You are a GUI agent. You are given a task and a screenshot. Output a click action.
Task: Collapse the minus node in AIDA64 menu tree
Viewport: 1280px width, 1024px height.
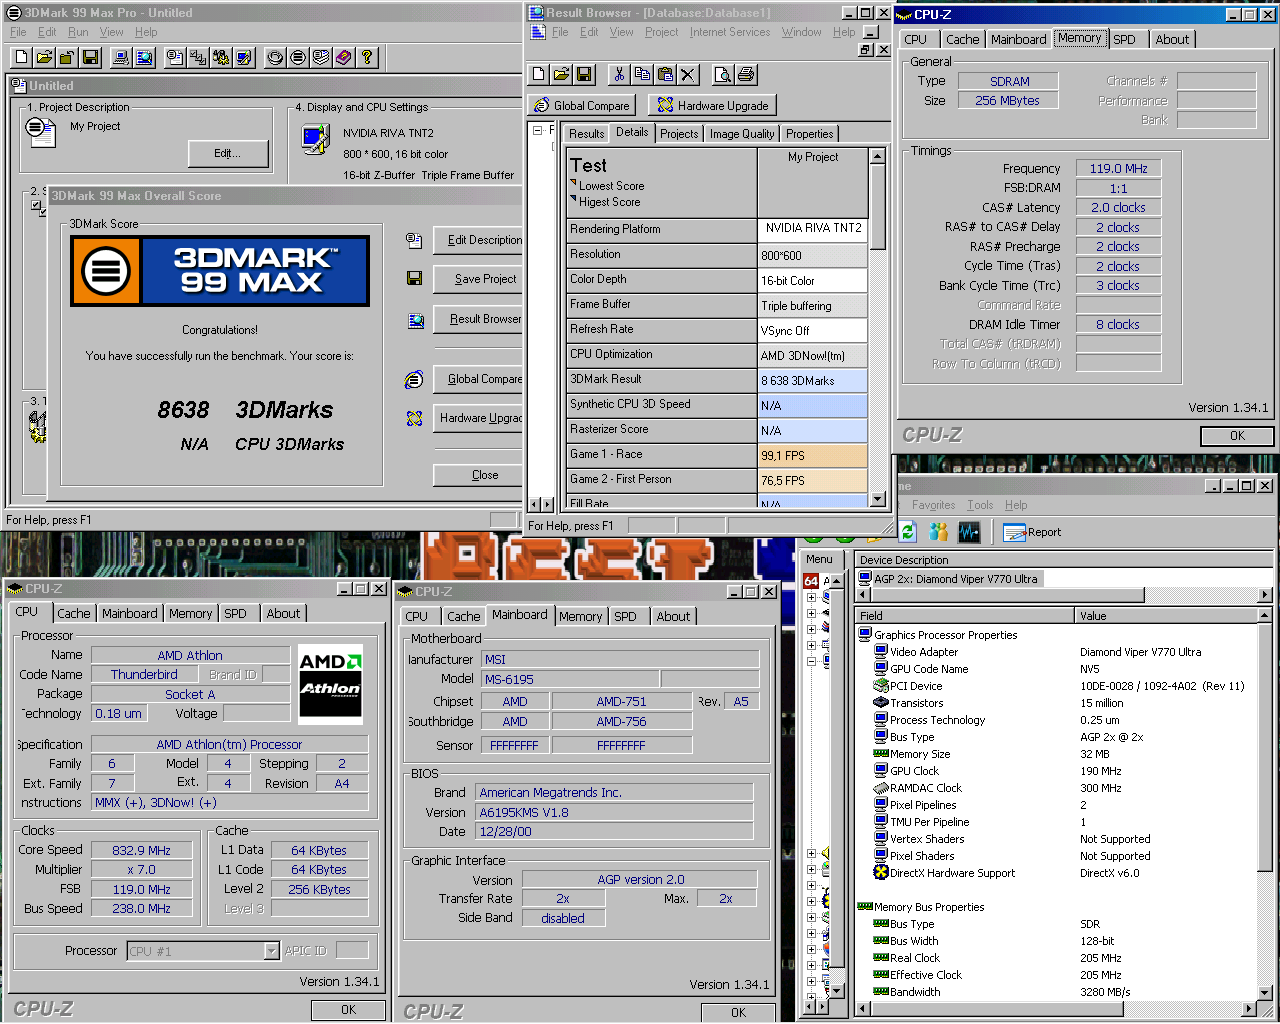coord(811,661)
